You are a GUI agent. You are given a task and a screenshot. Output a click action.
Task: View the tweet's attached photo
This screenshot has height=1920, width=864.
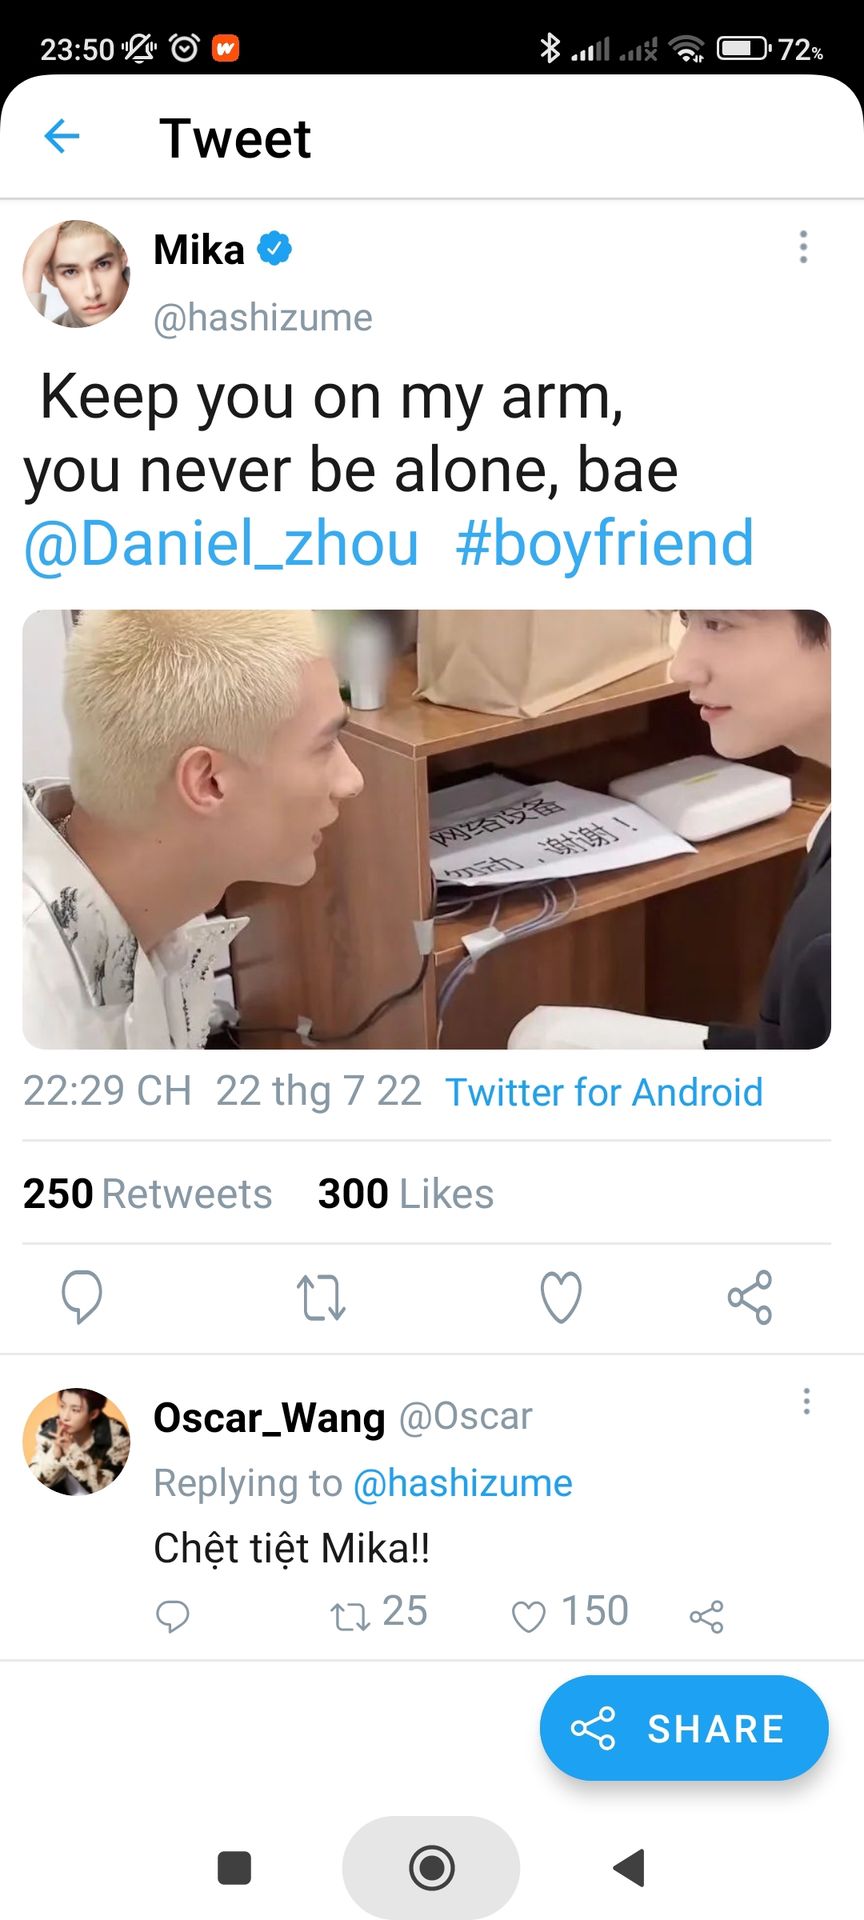[427, 829]
